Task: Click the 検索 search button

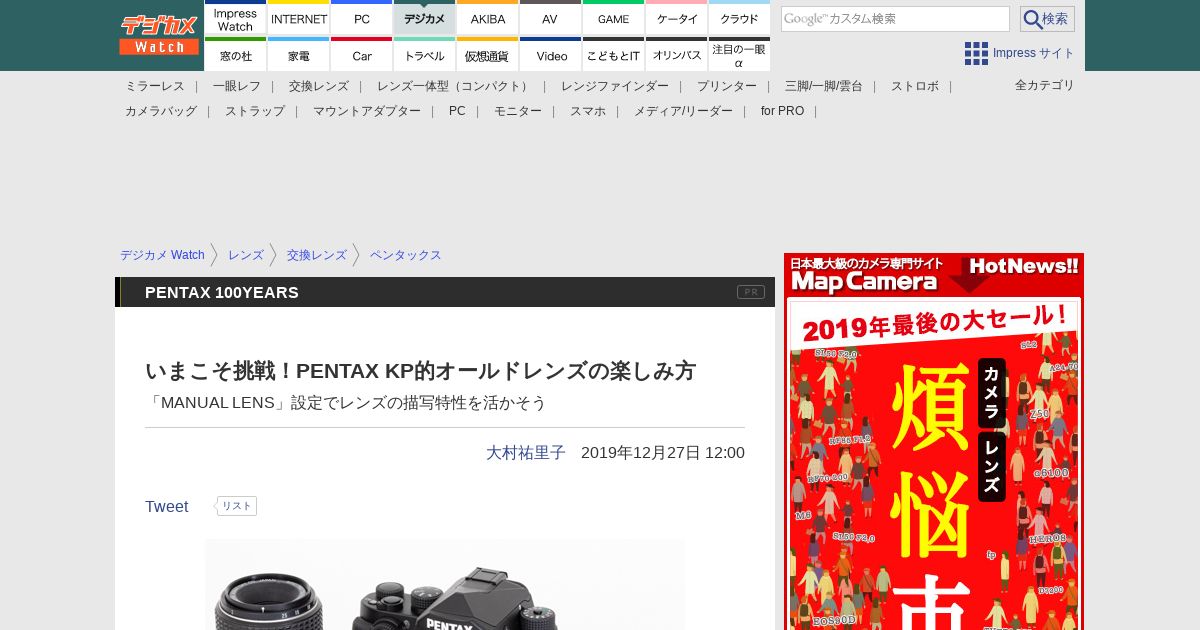Action: (1047, 19)
